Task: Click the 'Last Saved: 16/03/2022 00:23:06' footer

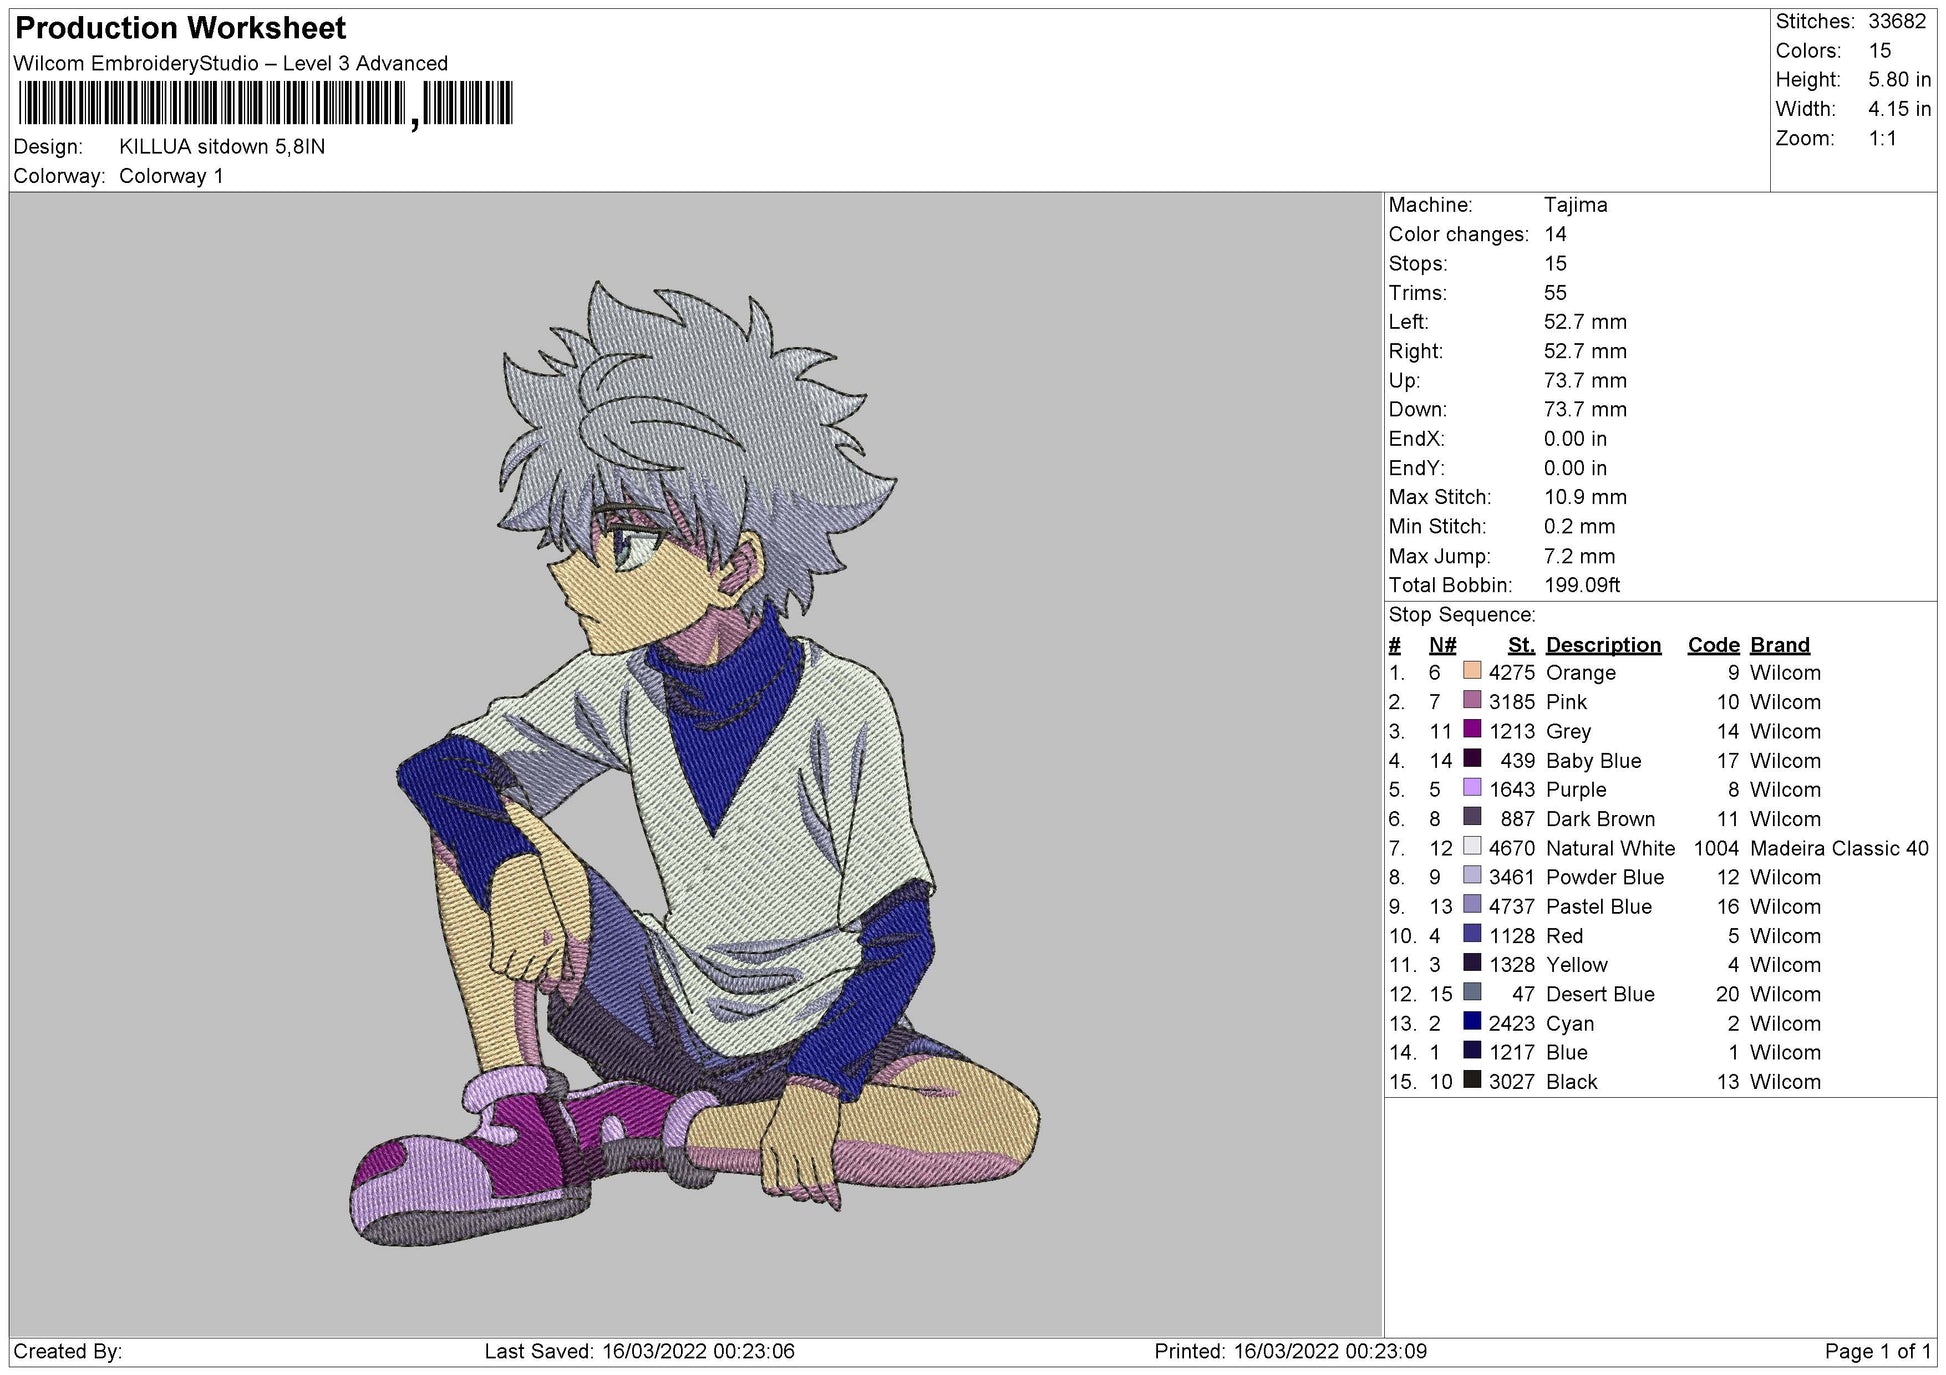Action: click(639, 1352)
